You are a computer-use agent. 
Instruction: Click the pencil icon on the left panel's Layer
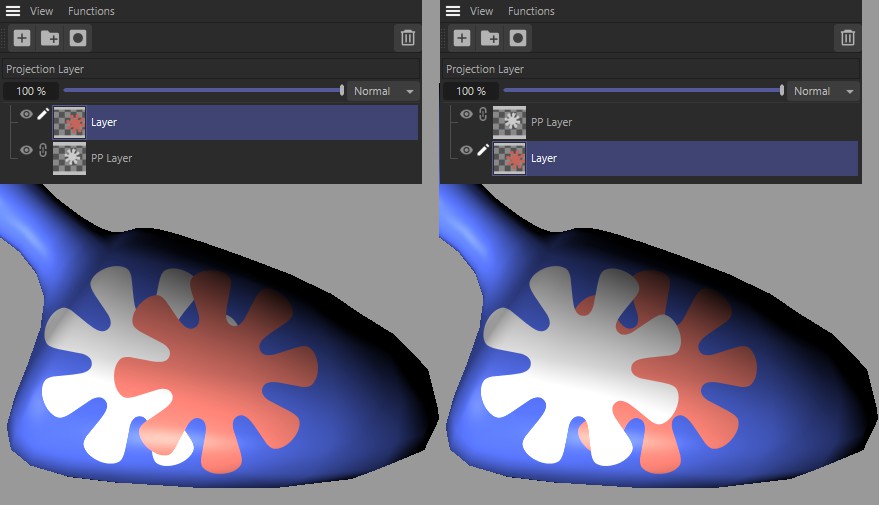click(x=43, y=114)
